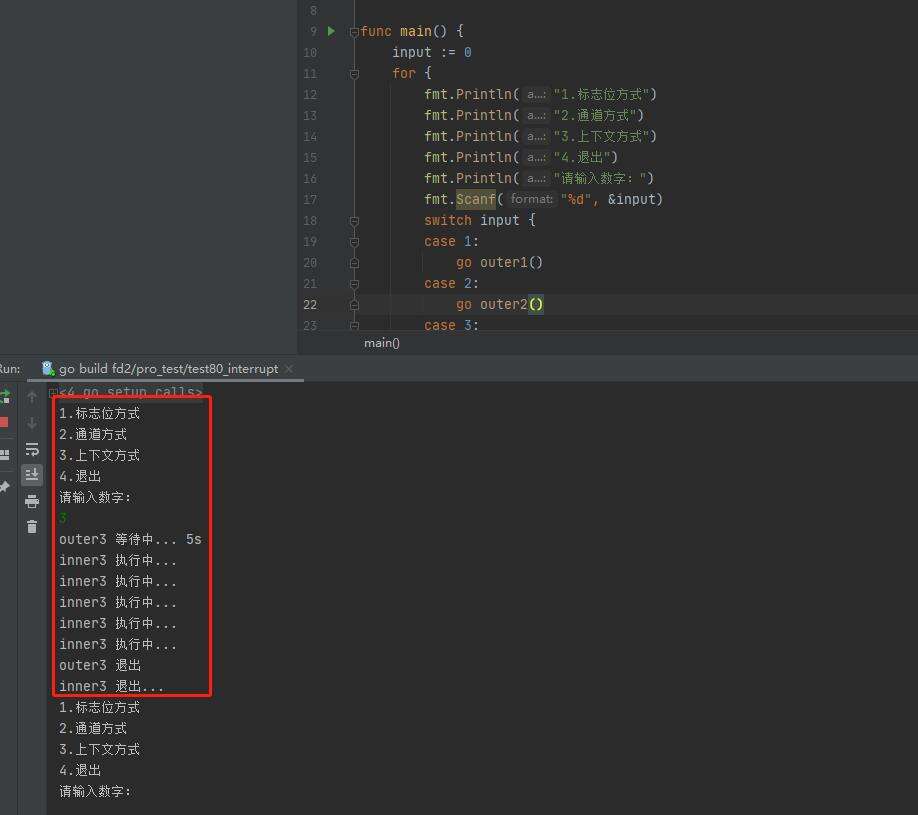Click 'go outer2()' on line 22
The width and height of the screenshot is (918, 815).
pos(499,304)
